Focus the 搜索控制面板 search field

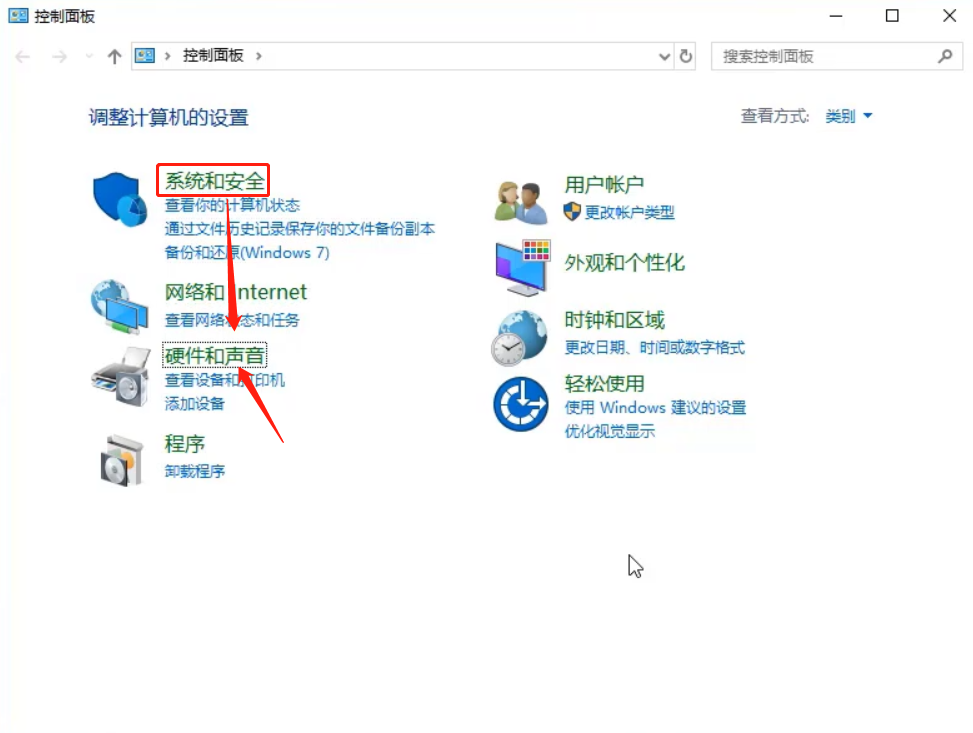[x=836, y=56]
